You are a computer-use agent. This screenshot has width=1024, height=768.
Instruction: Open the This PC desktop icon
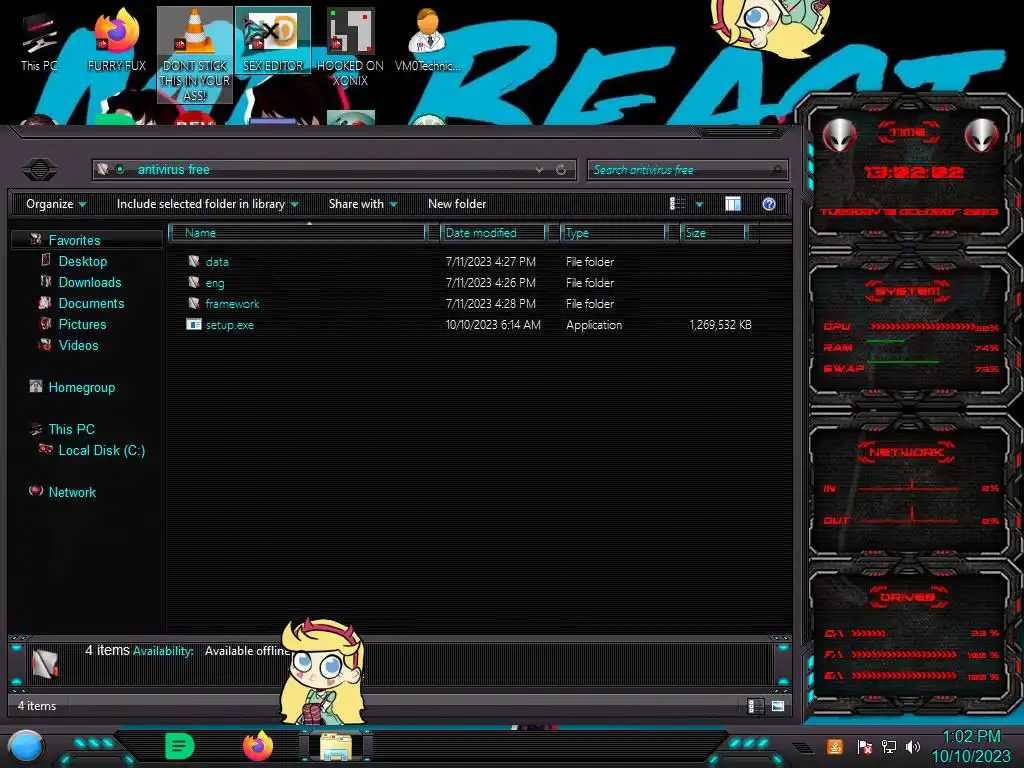click(x=39, y=43)
